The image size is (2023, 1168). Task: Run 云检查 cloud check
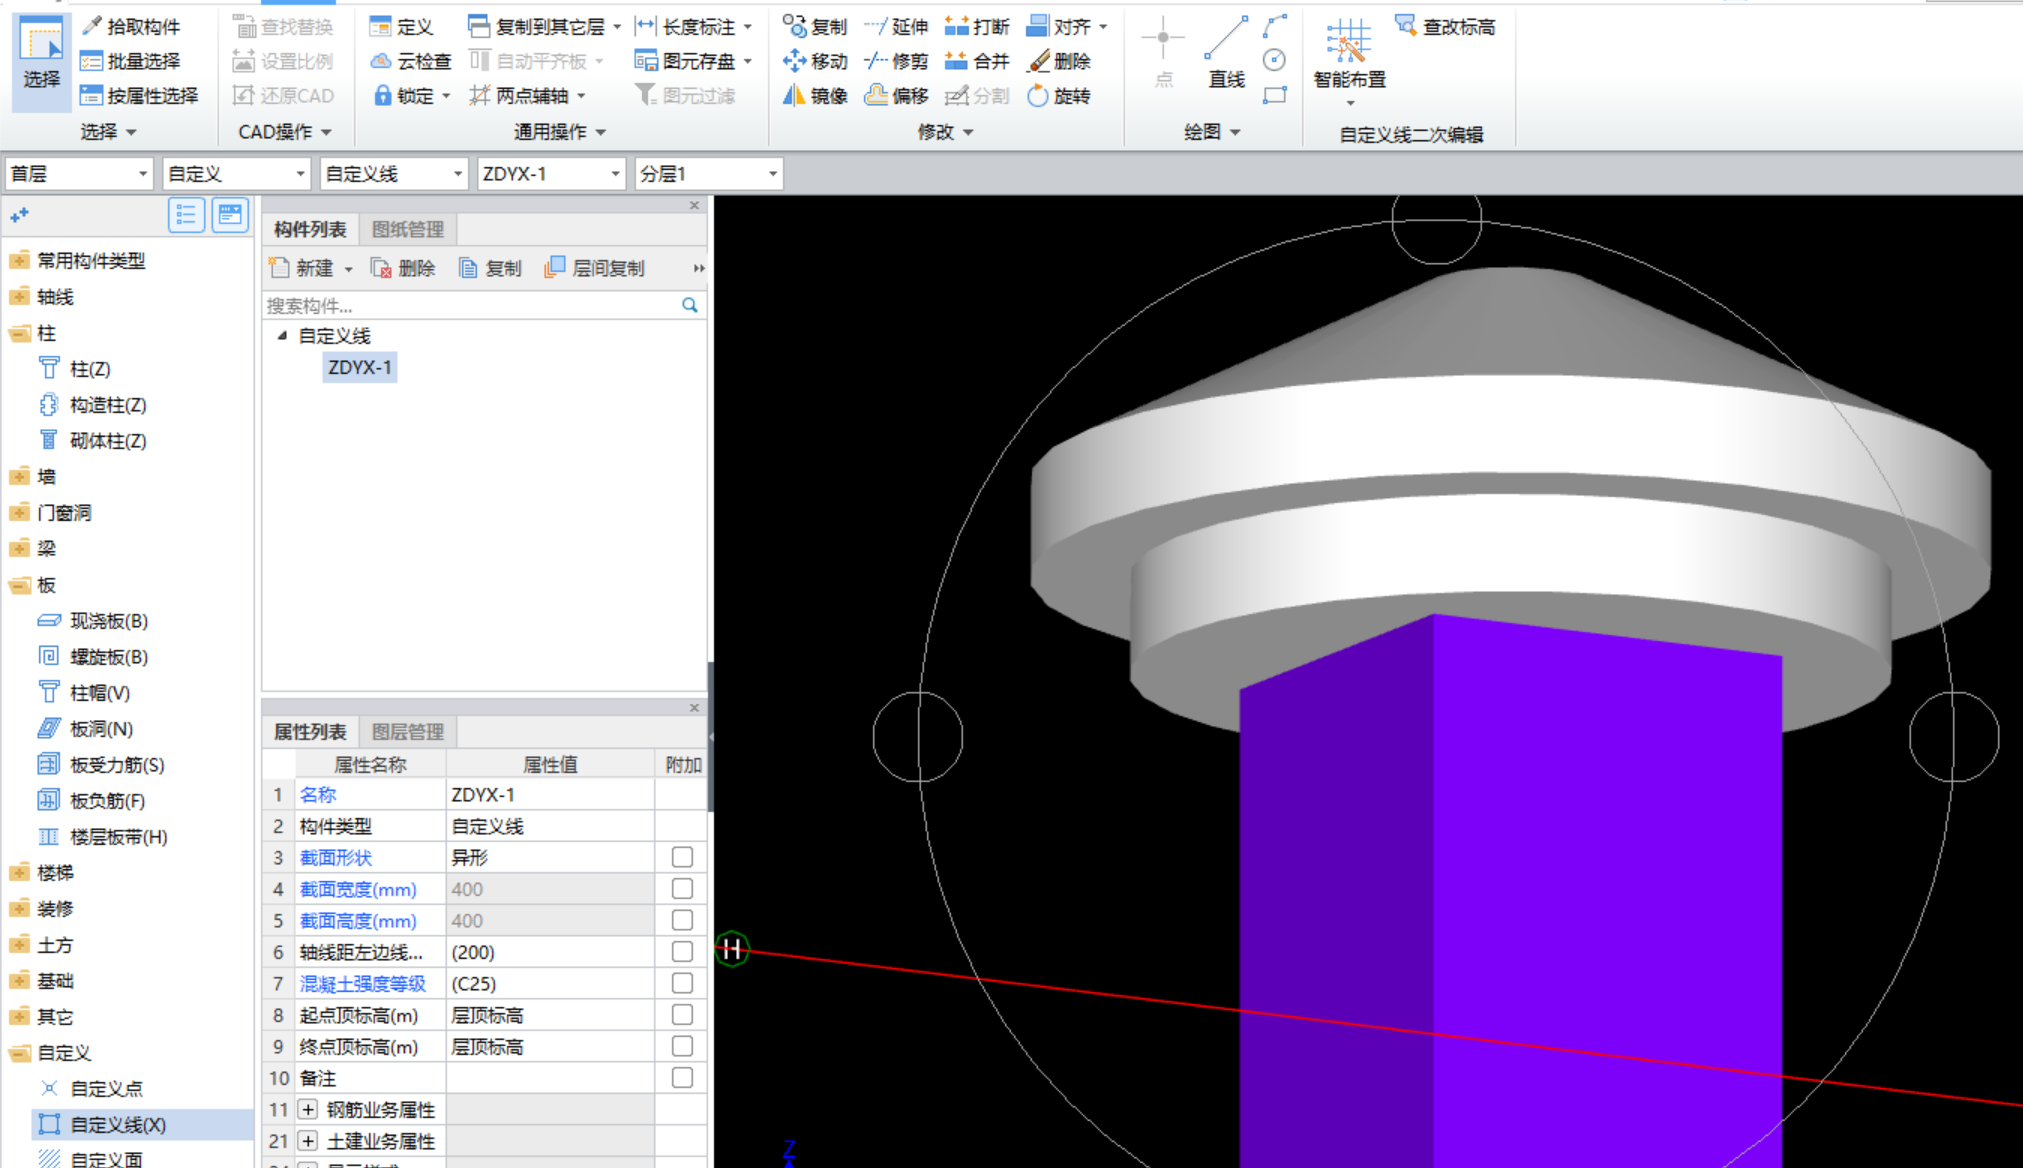[x=411, y=61]
